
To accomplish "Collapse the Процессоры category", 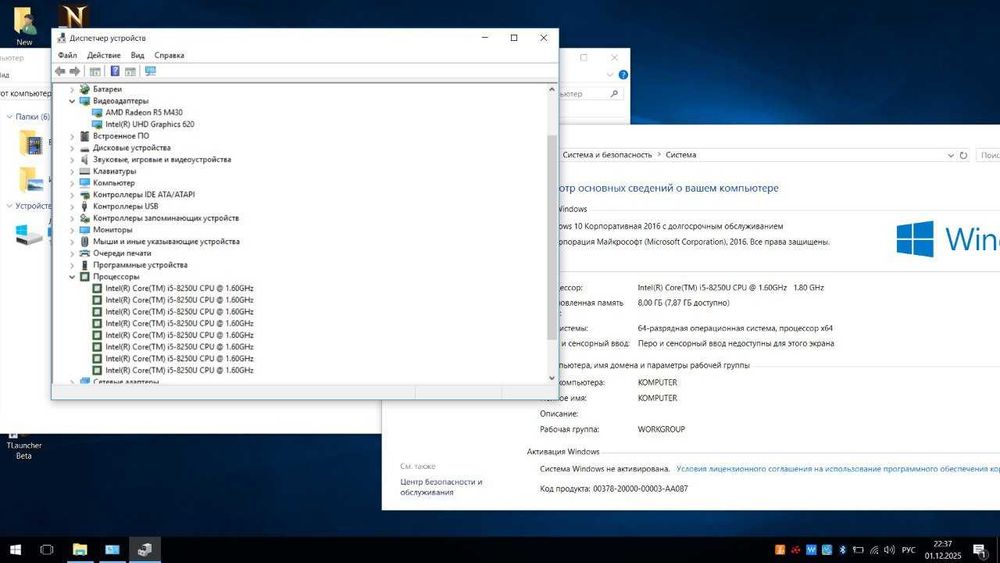I will pos(72,277).
